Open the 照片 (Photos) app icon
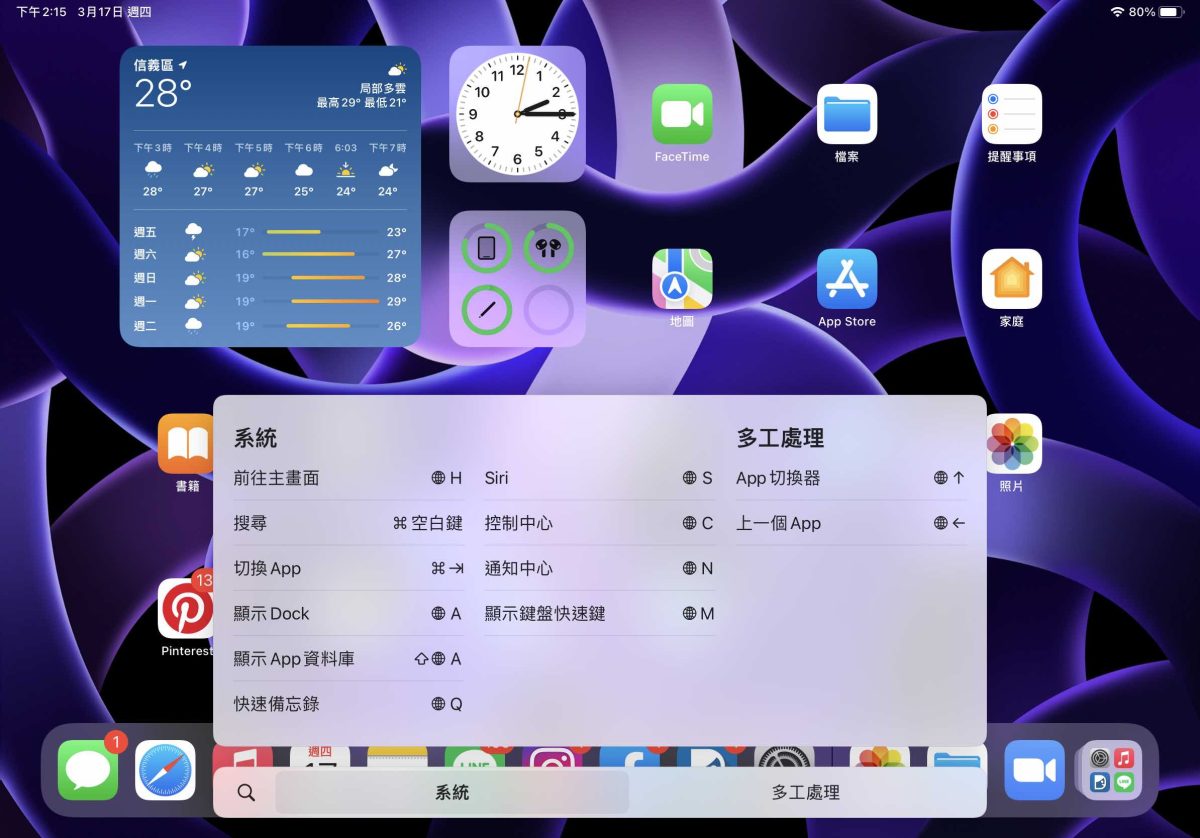Image resolution: width=1200 pixels, height=838 pixels. point(1012,444)
